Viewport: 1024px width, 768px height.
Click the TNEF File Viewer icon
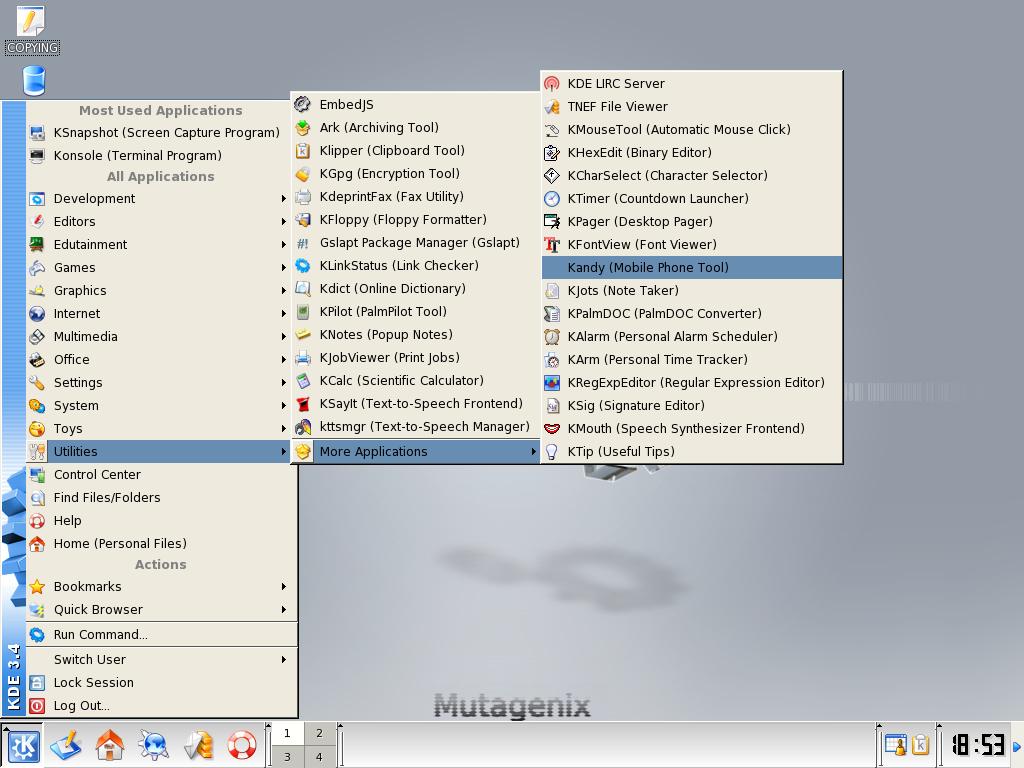click(552, 106)
